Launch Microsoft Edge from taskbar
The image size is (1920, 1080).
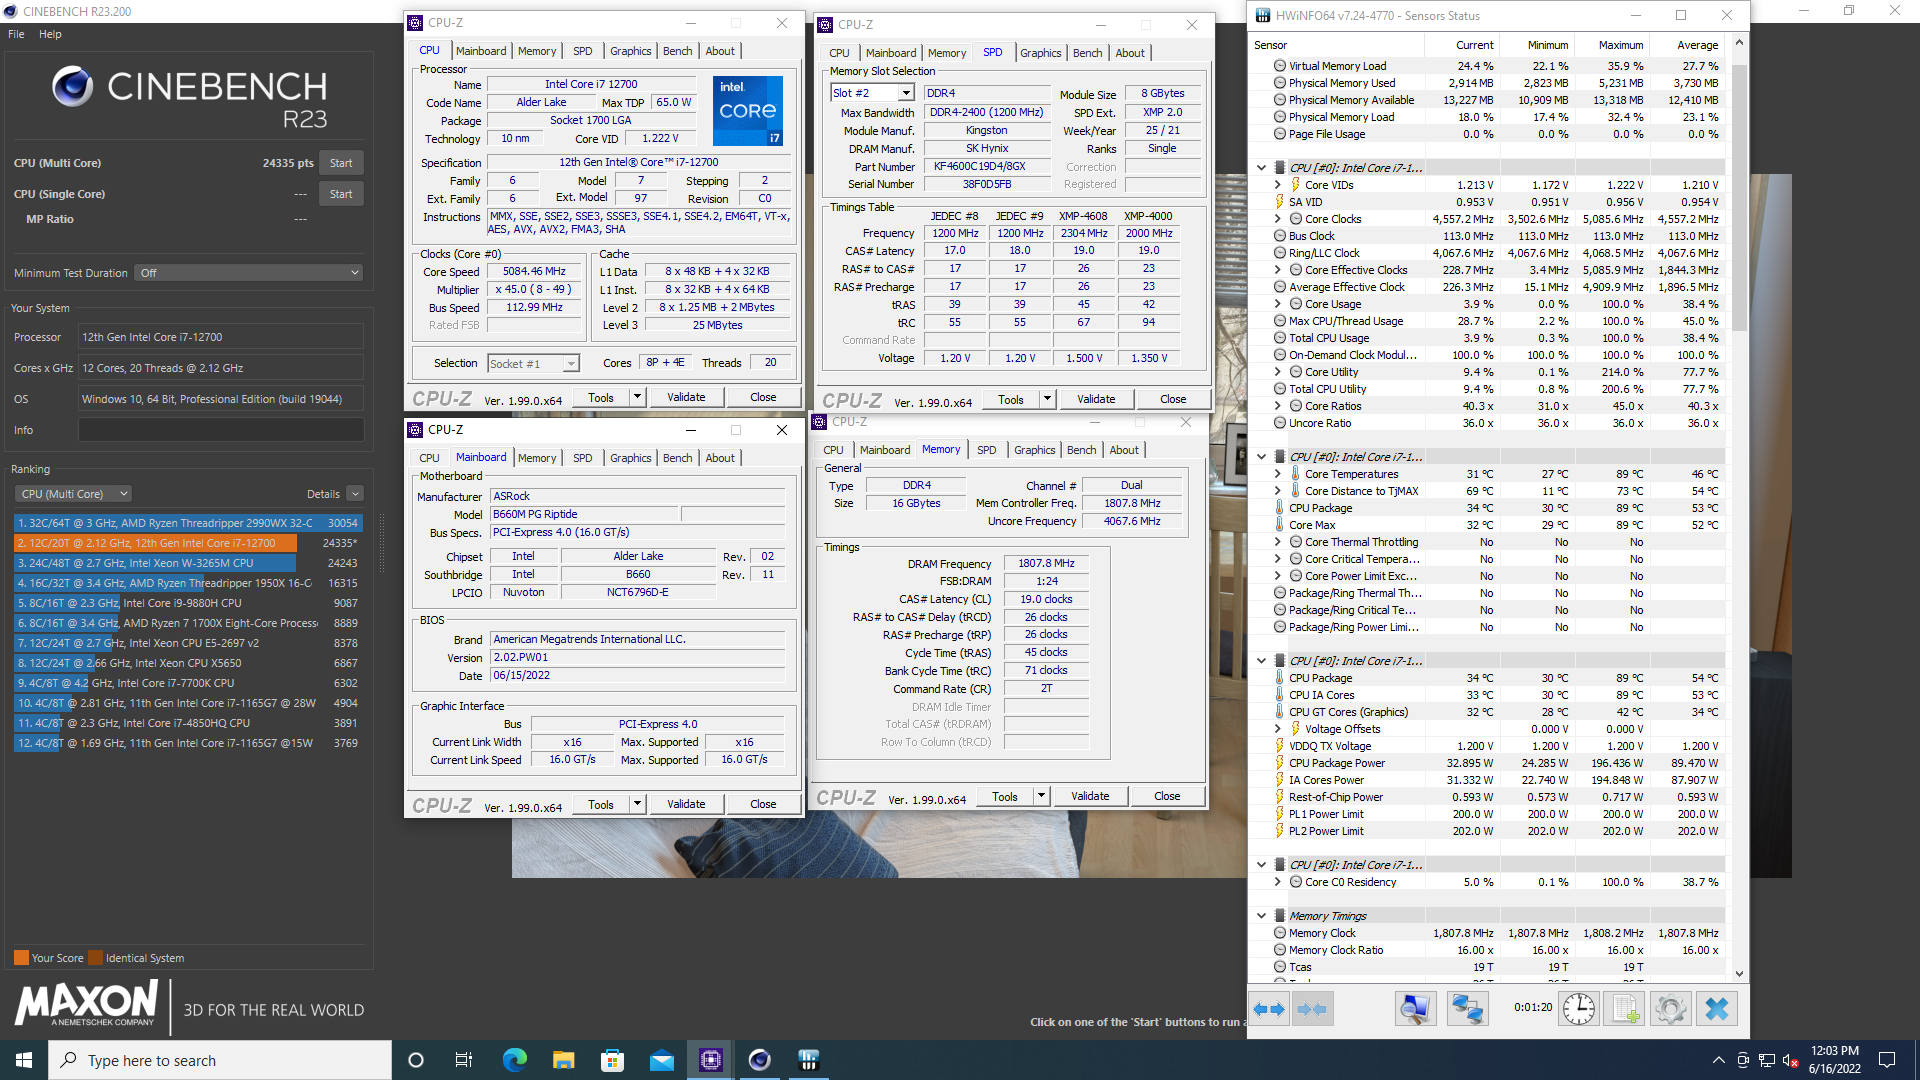click(514, 1060)
